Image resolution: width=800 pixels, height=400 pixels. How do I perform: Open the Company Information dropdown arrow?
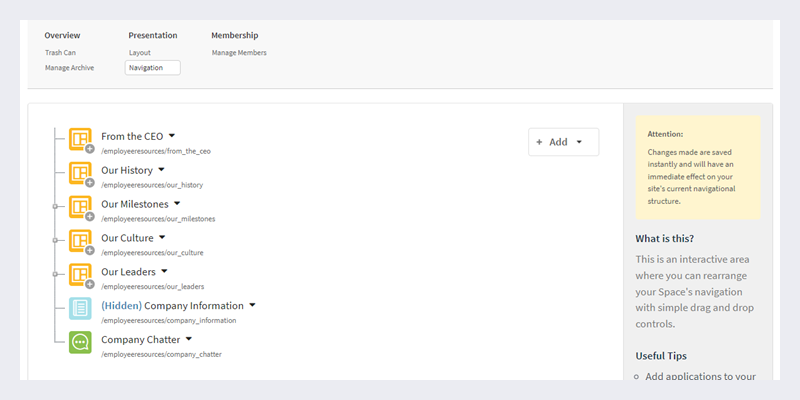click(x=253, y=305)
